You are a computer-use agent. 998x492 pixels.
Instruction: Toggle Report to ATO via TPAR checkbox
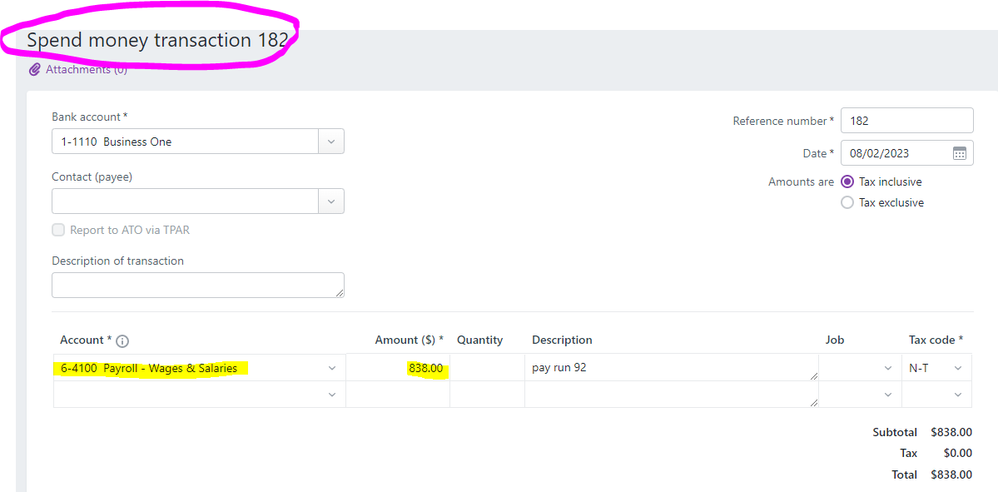[58, 230]
